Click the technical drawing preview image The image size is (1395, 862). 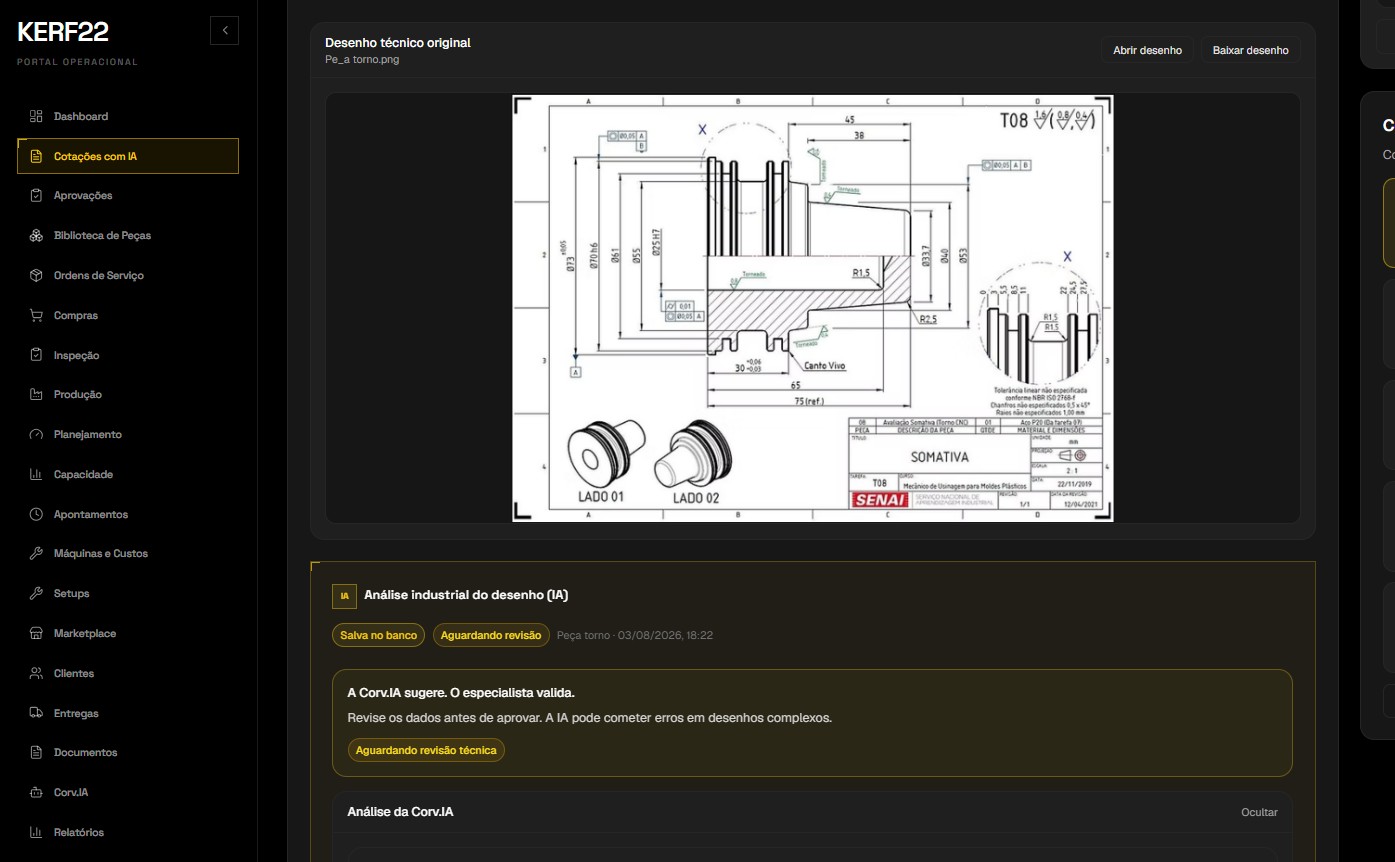click(812, 308)
